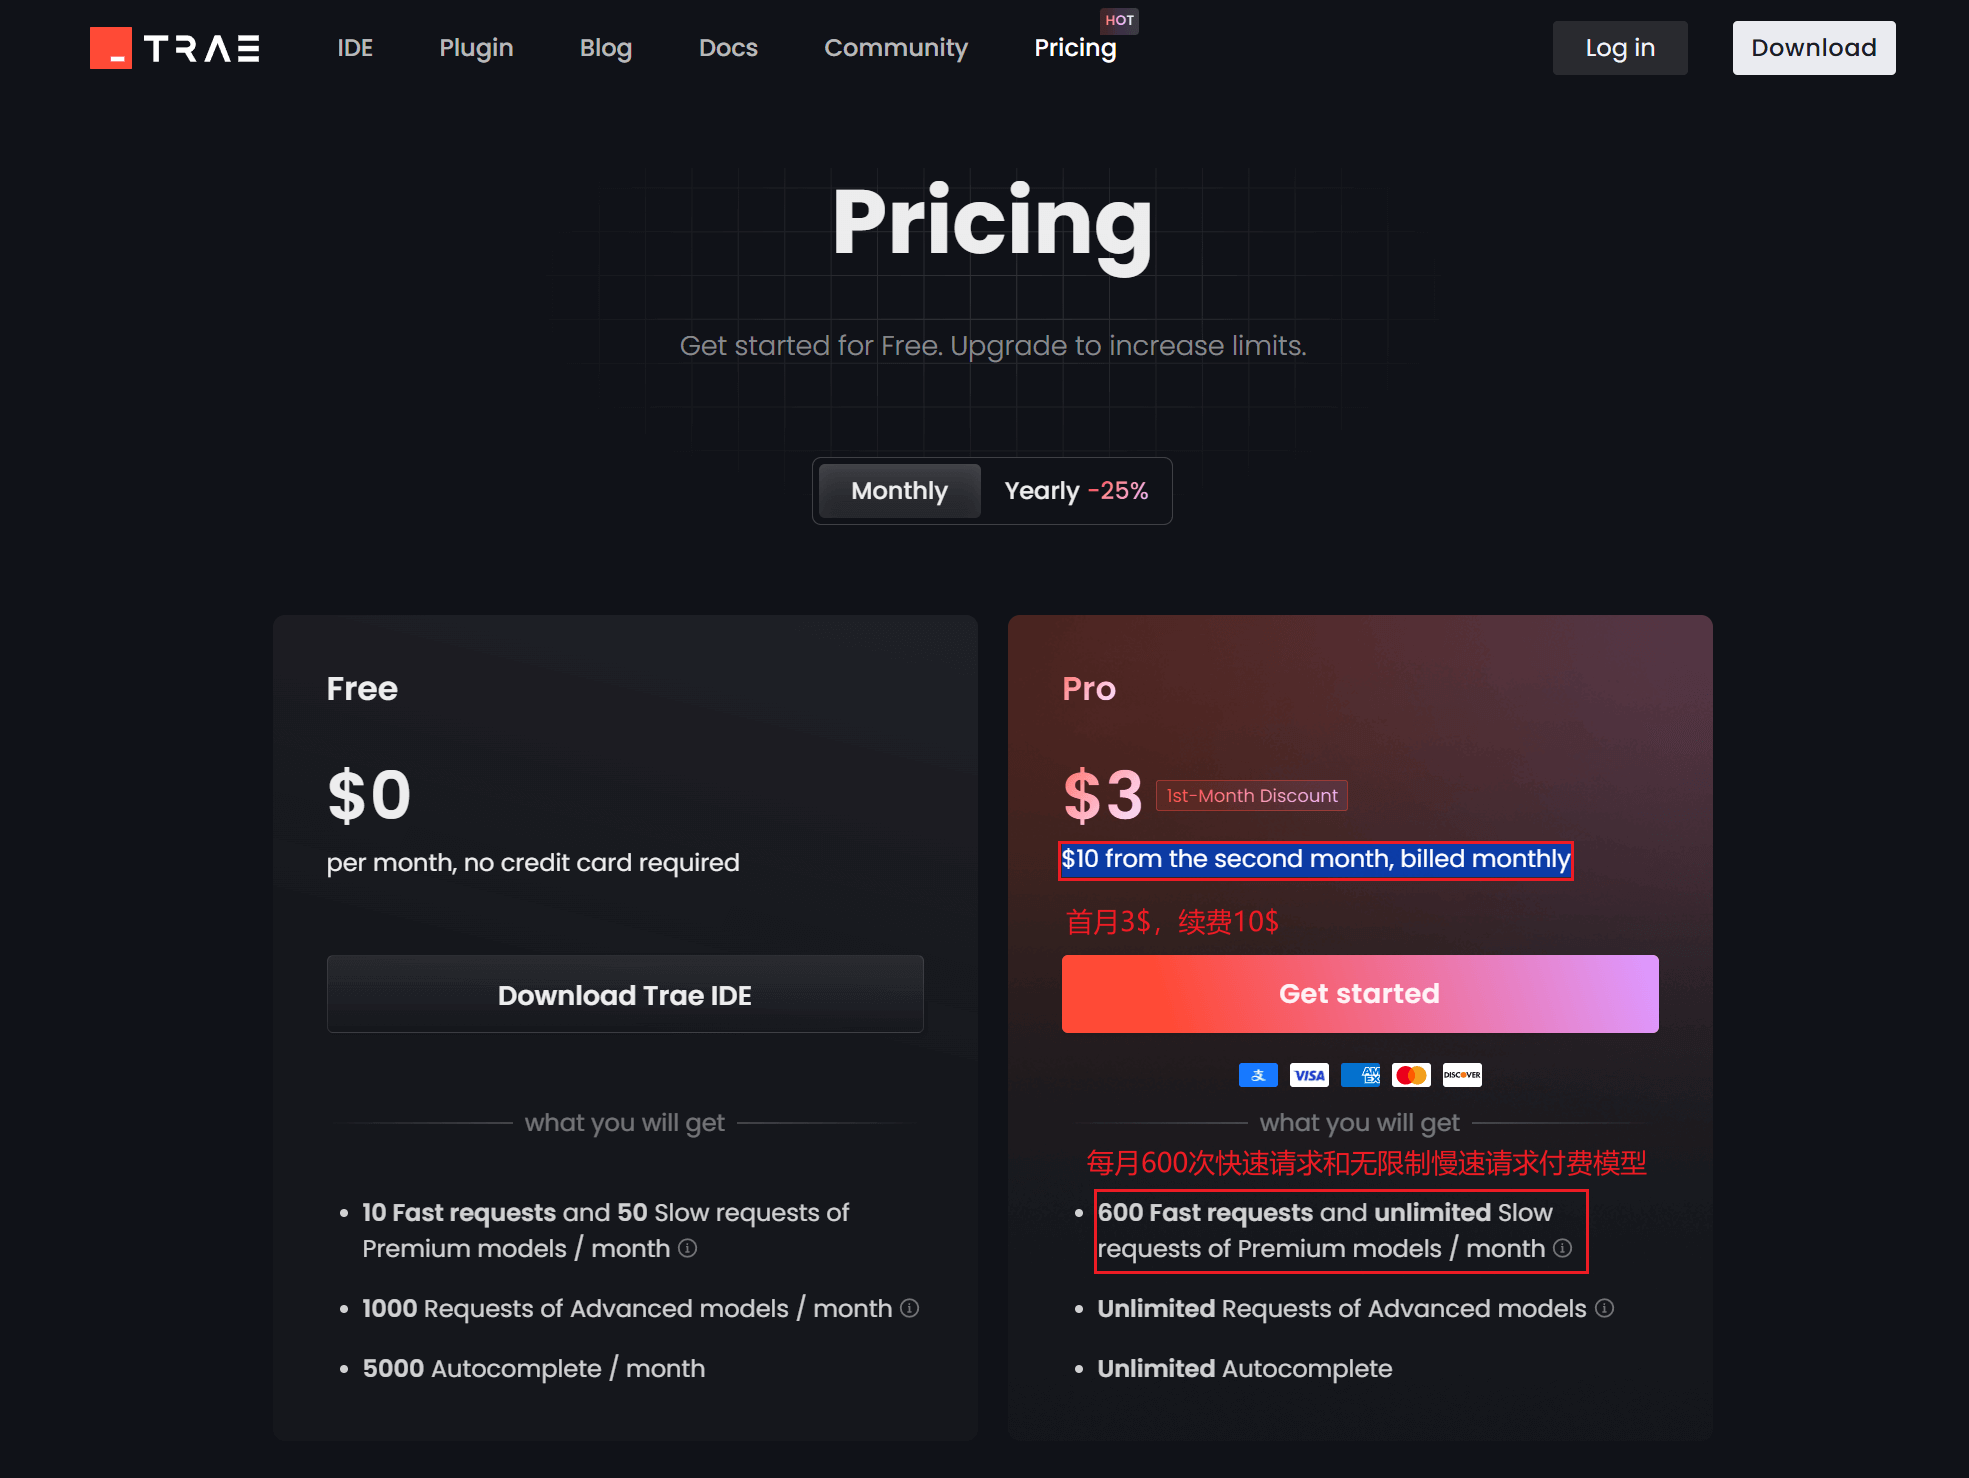The height and width of the screenshot is (1478, 1969).
Task: Click the American Express card icon
Action: [x=1360, y=1075]
